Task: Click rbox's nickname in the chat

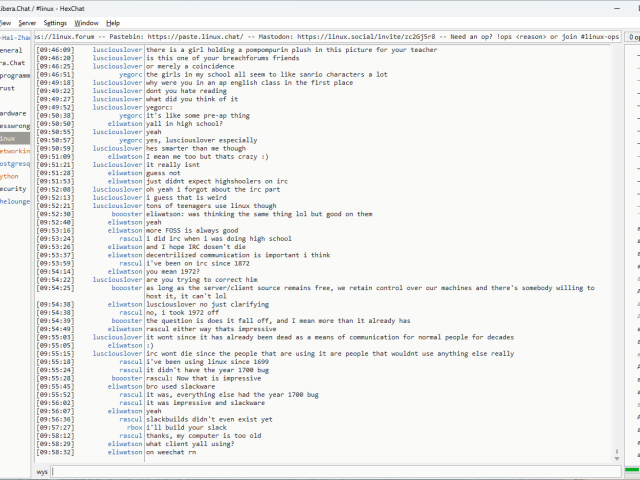Action: [134, 426]
